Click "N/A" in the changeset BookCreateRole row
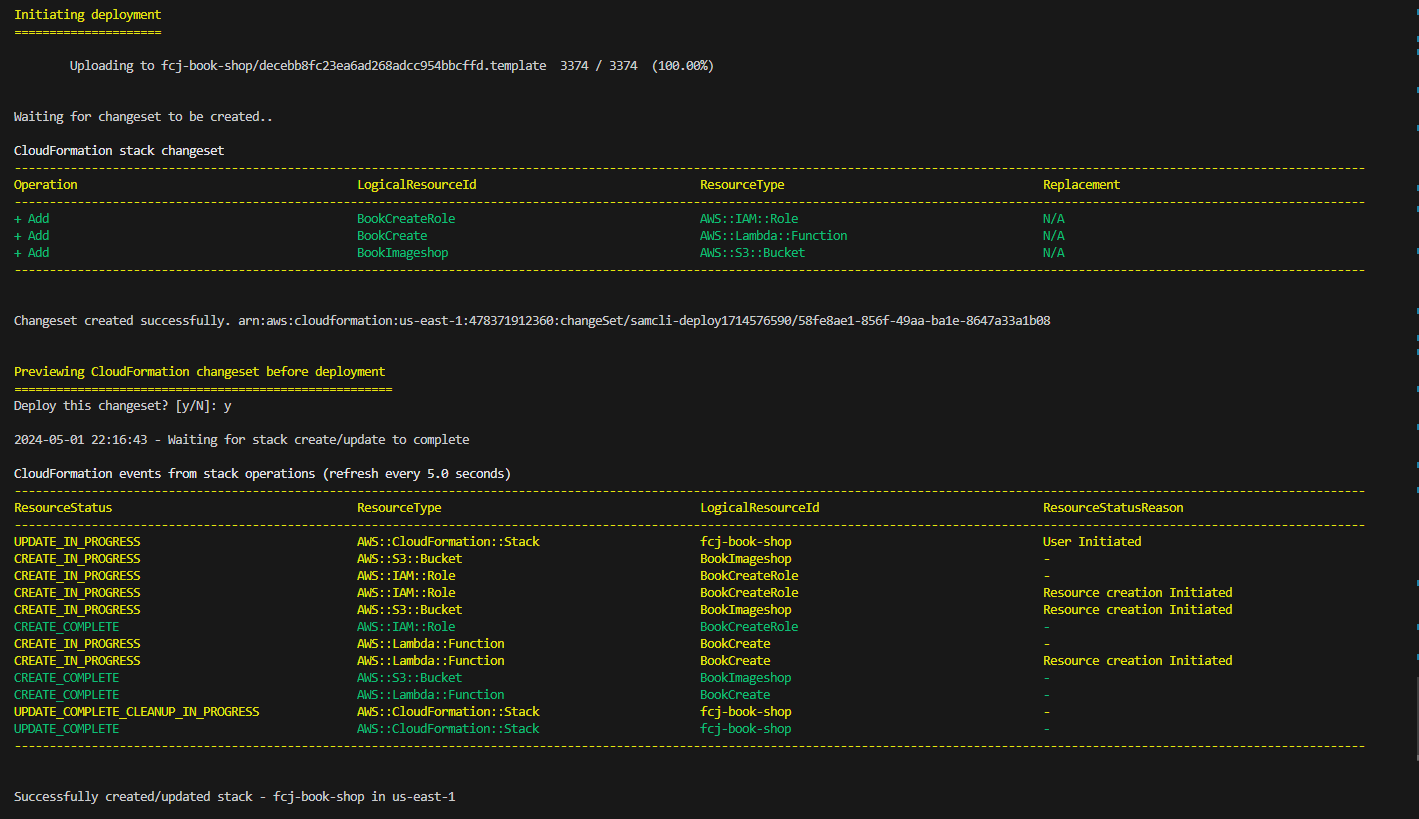Screen dimensions: 1419x819 click(x=1053, y=219)
